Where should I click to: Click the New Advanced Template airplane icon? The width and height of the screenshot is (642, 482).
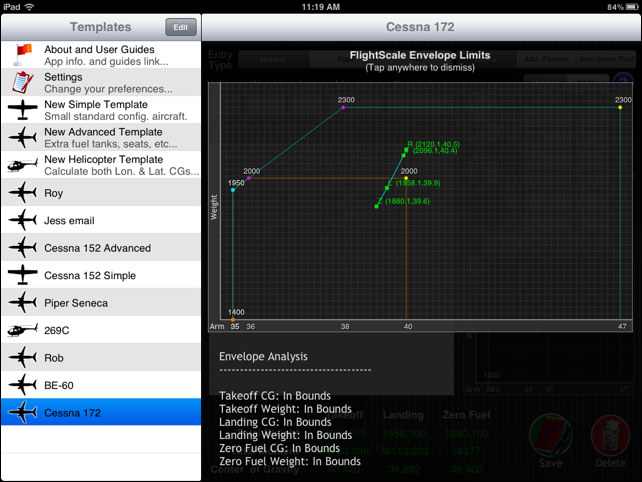click(21, 137)
